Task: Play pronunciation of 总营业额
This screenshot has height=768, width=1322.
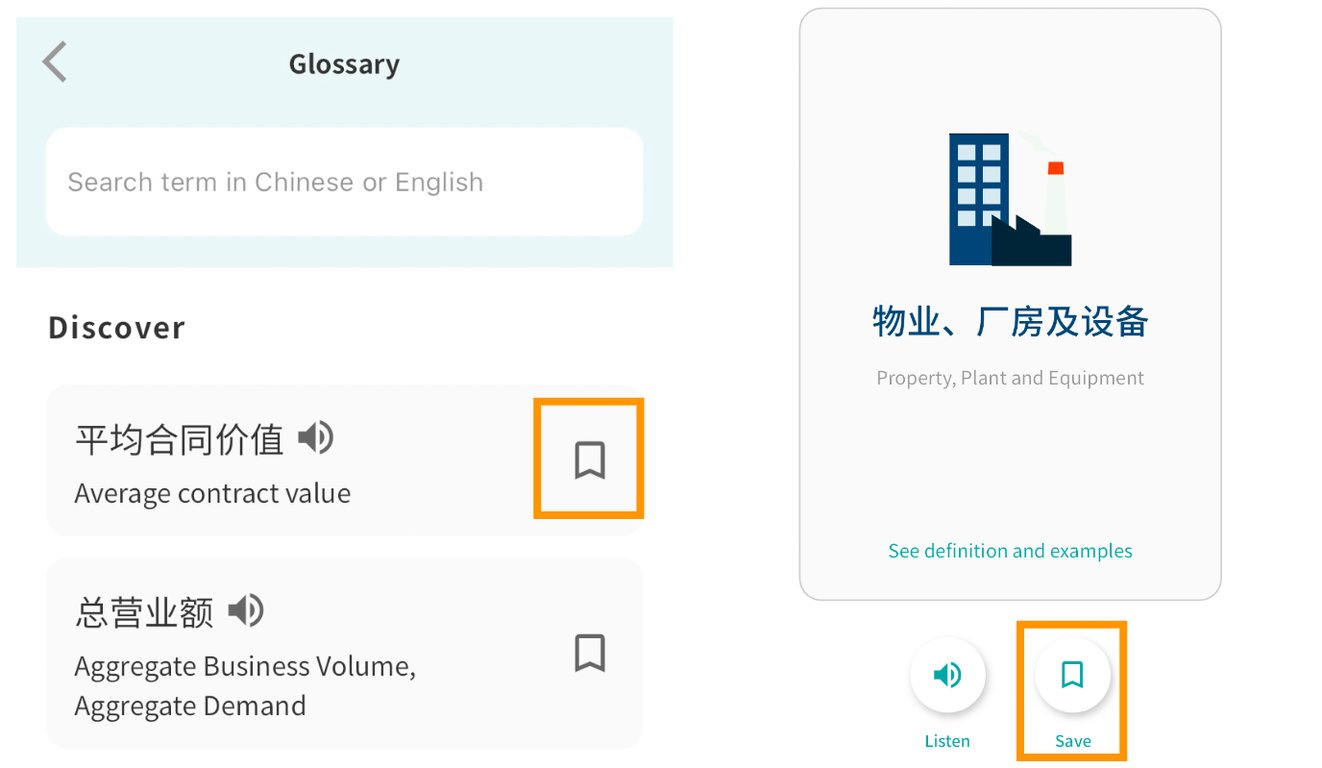Action: [x=246, y=610]
